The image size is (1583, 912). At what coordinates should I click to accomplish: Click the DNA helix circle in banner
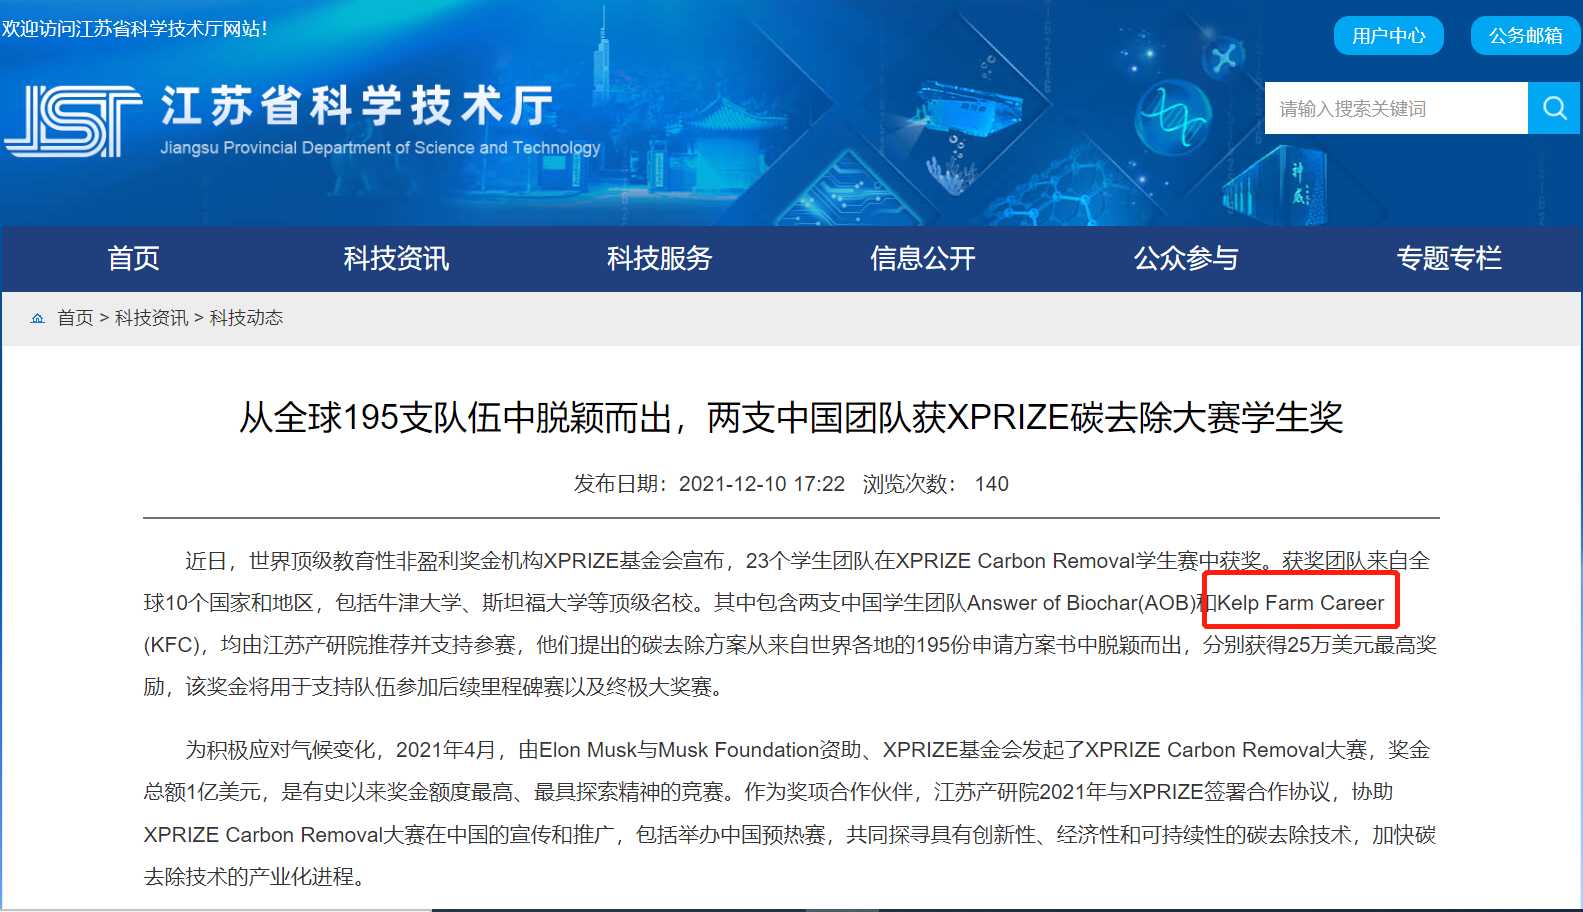click(1174, 117)
